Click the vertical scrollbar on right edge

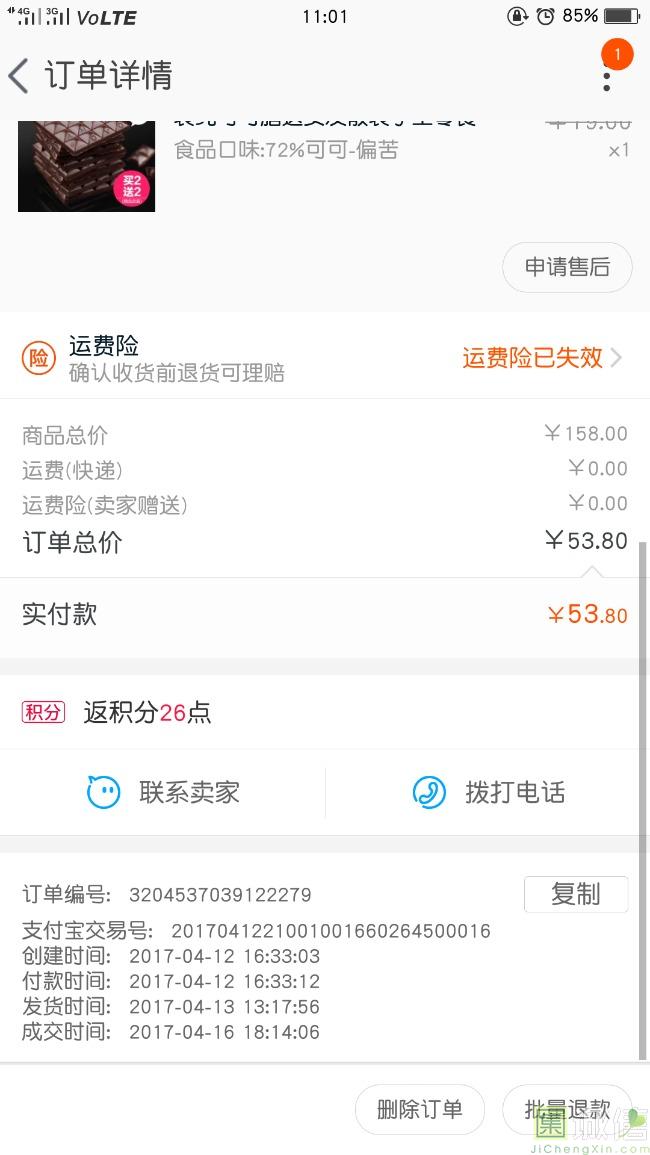(x=643, y=801)
